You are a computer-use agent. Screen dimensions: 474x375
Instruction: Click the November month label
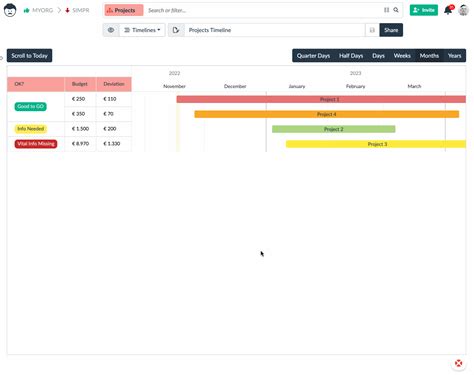pos(174,86)
